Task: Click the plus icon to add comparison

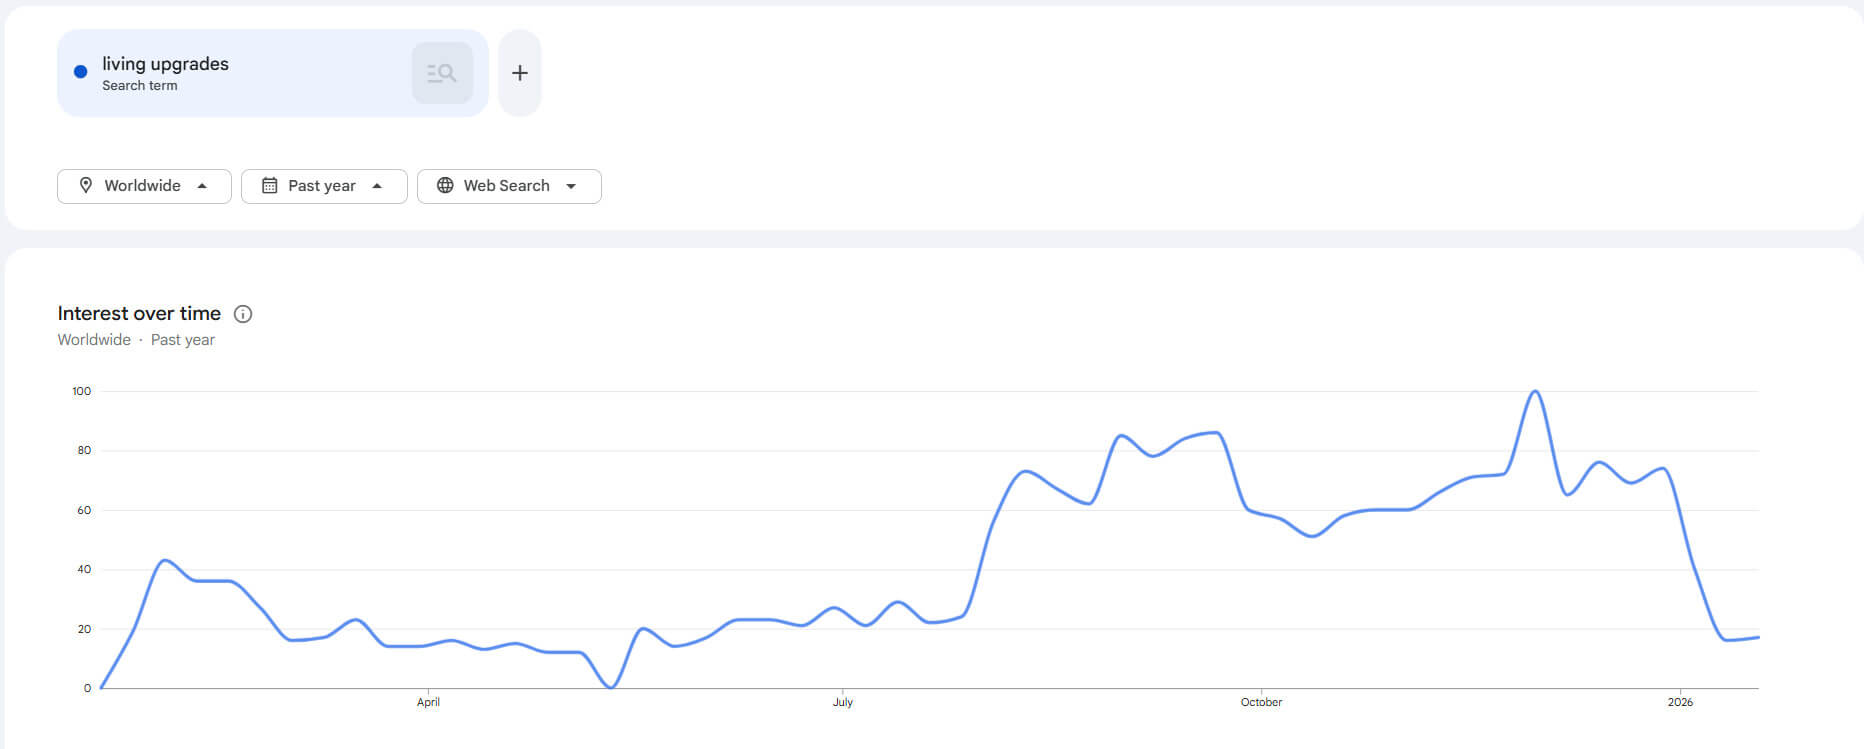Action: click(520, 73)
